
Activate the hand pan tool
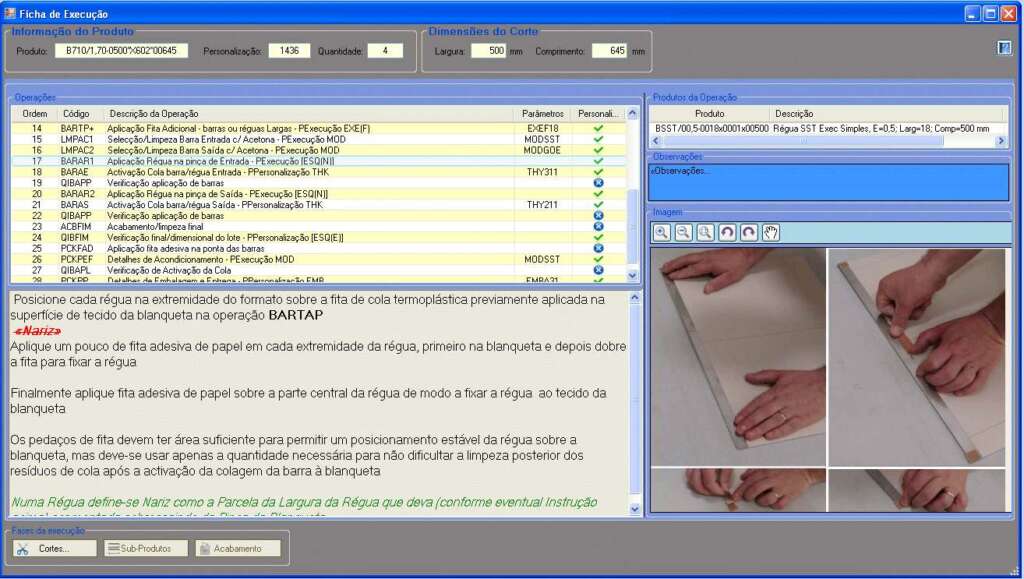[x=771, y=232]
